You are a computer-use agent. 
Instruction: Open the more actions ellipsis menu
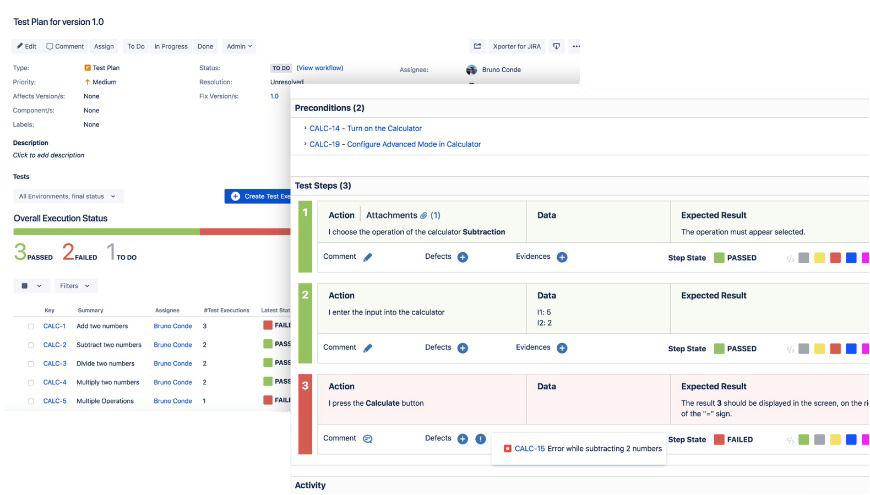click(x=576, y=47)
